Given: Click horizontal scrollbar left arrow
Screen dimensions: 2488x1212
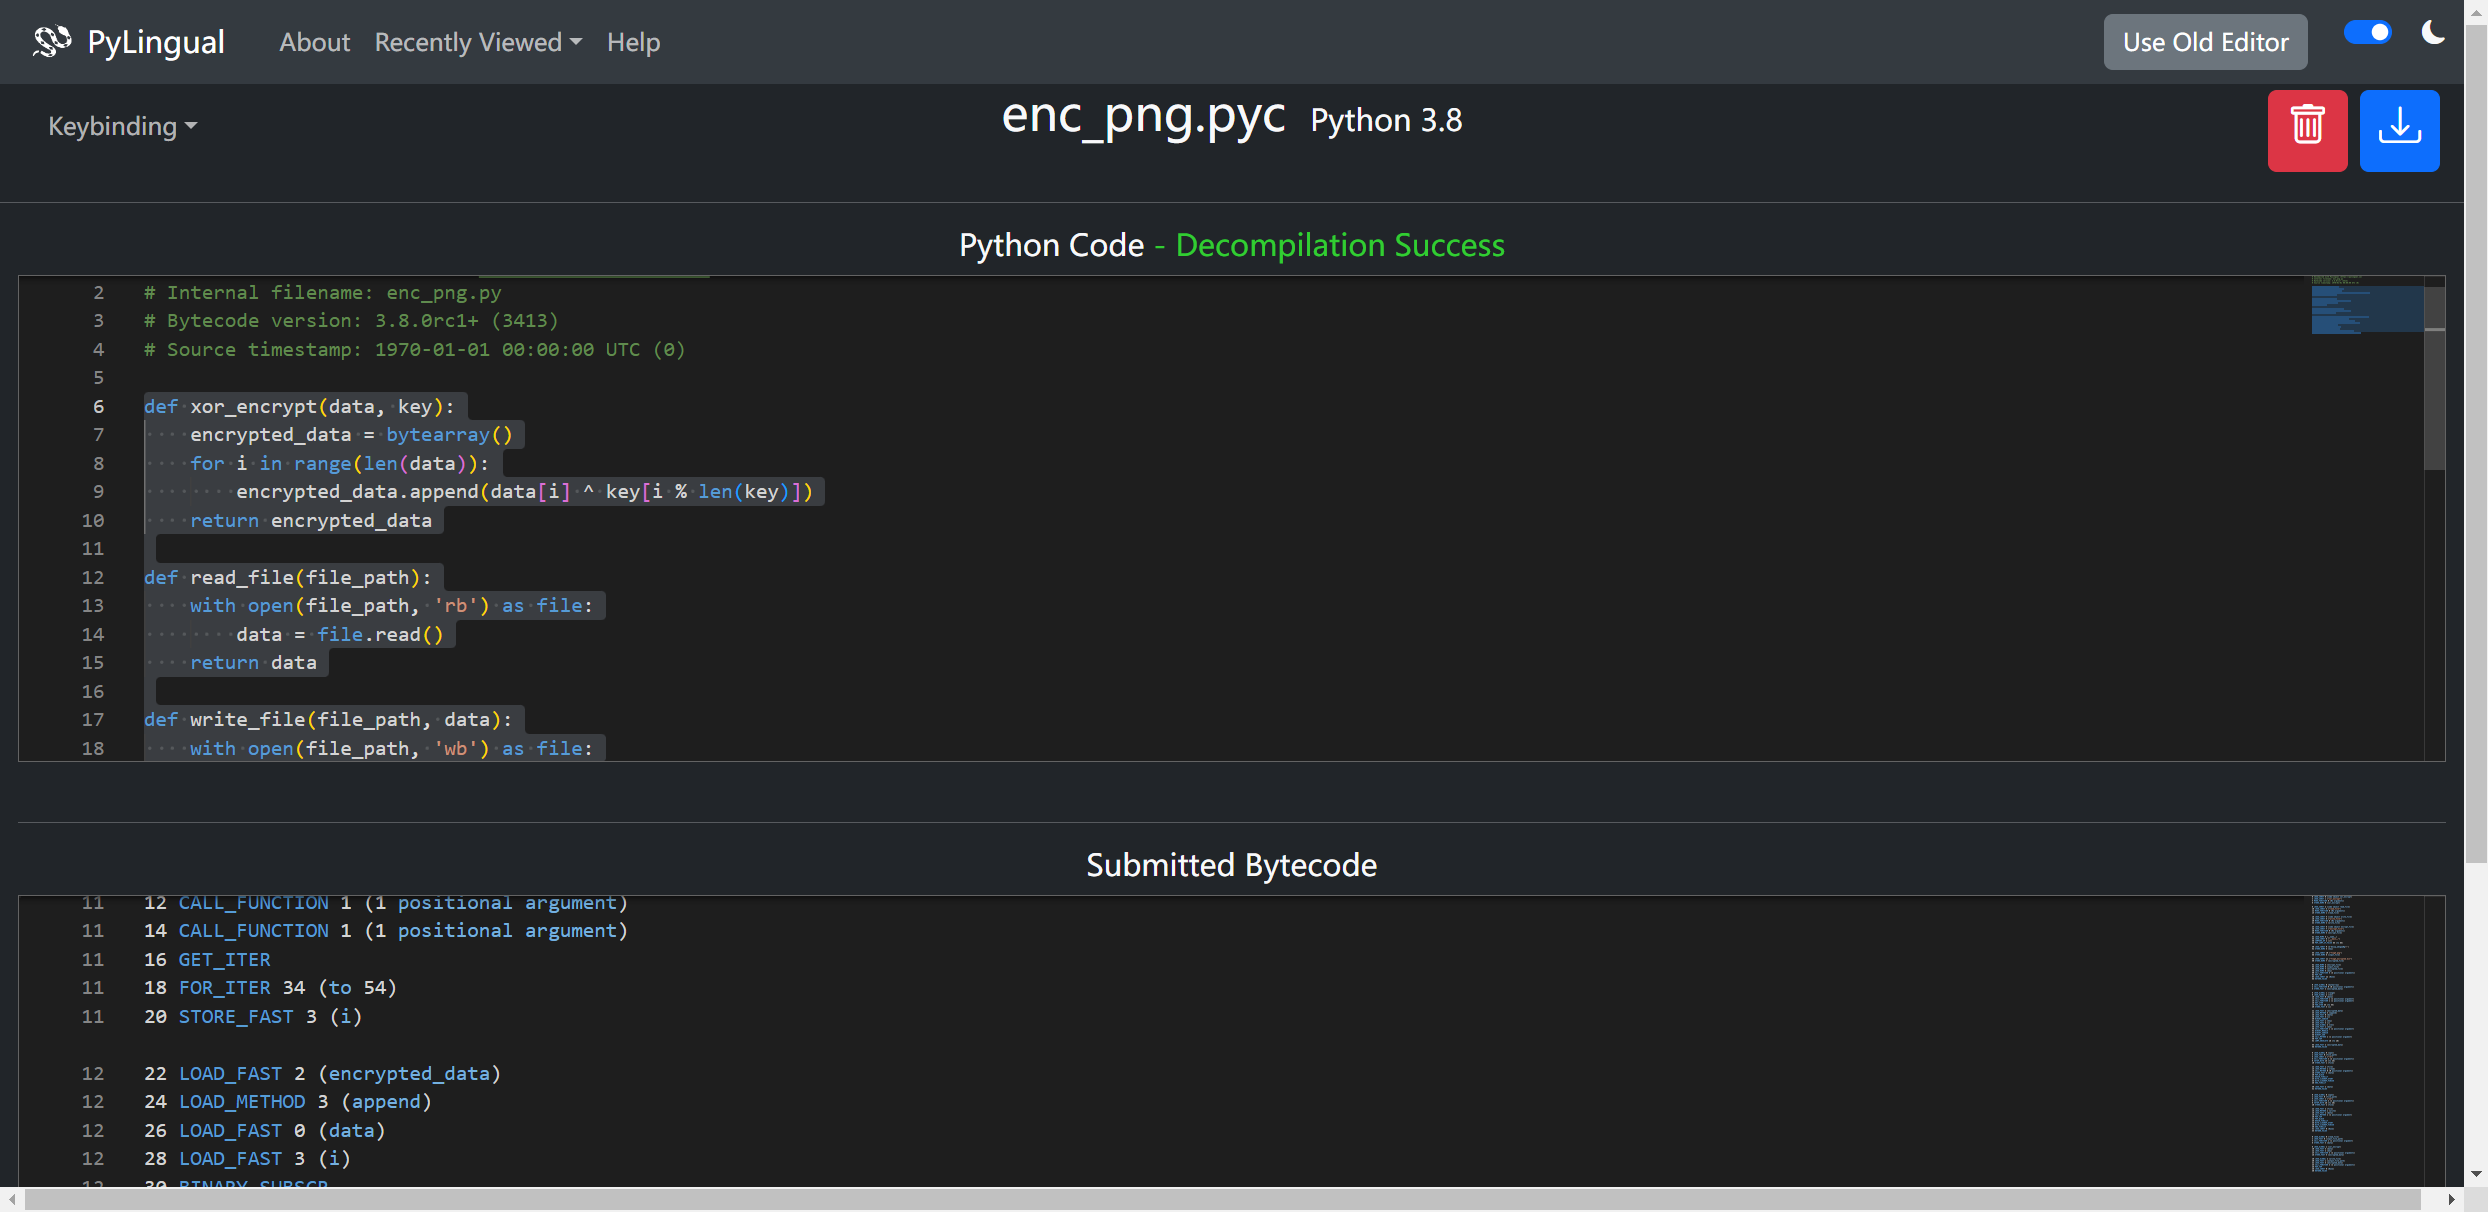Looking at the screenshot, I should (x=11, y=1199).
